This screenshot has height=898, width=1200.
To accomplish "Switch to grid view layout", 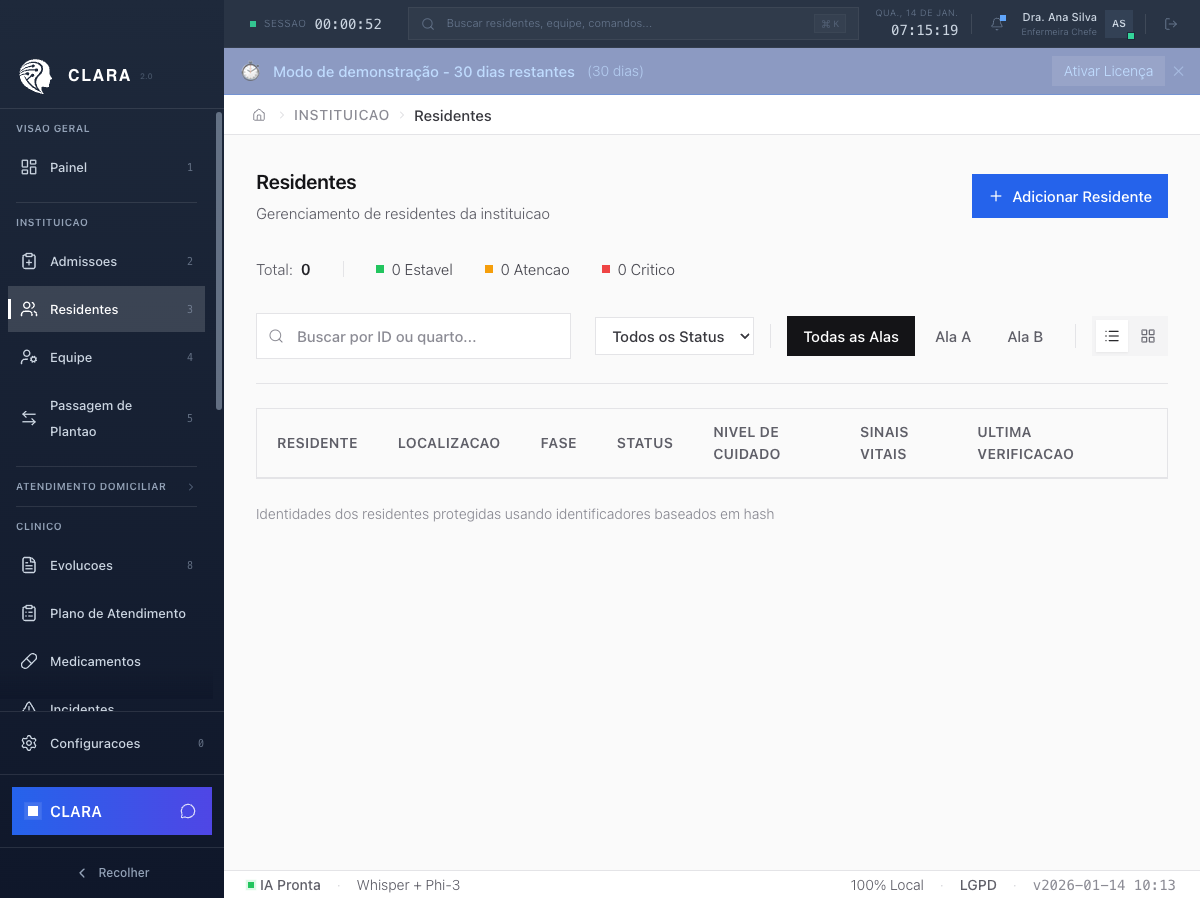I will [x=1148, y=336].
